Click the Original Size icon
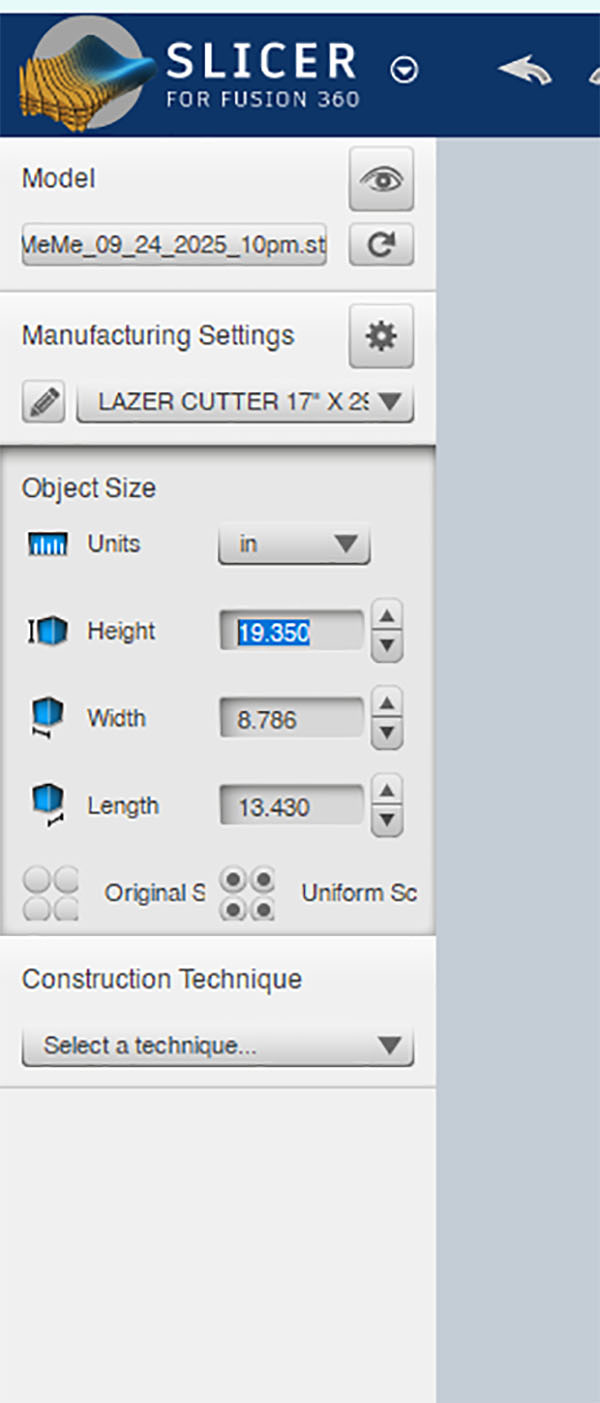Screen dimensions: 600x1403 point(51,893)
